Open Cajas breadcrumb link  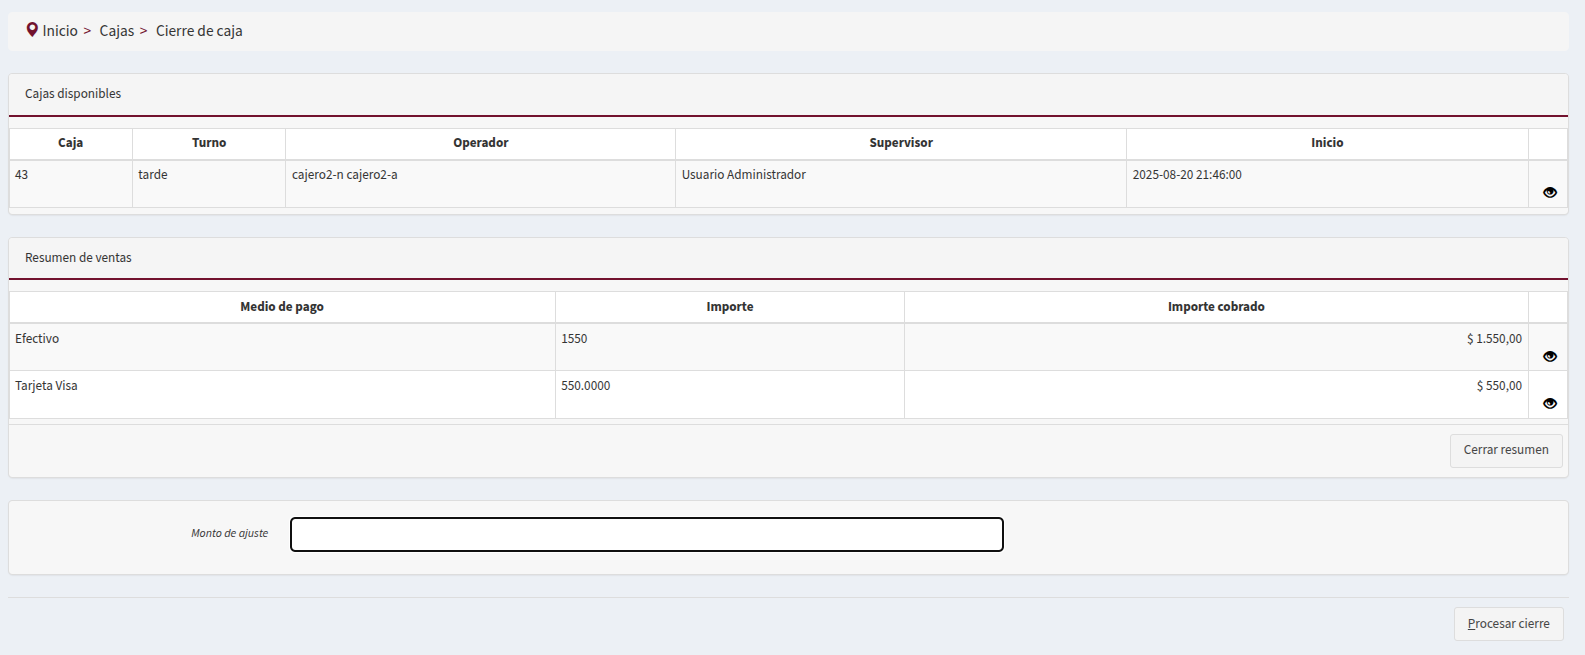point(116,31)
